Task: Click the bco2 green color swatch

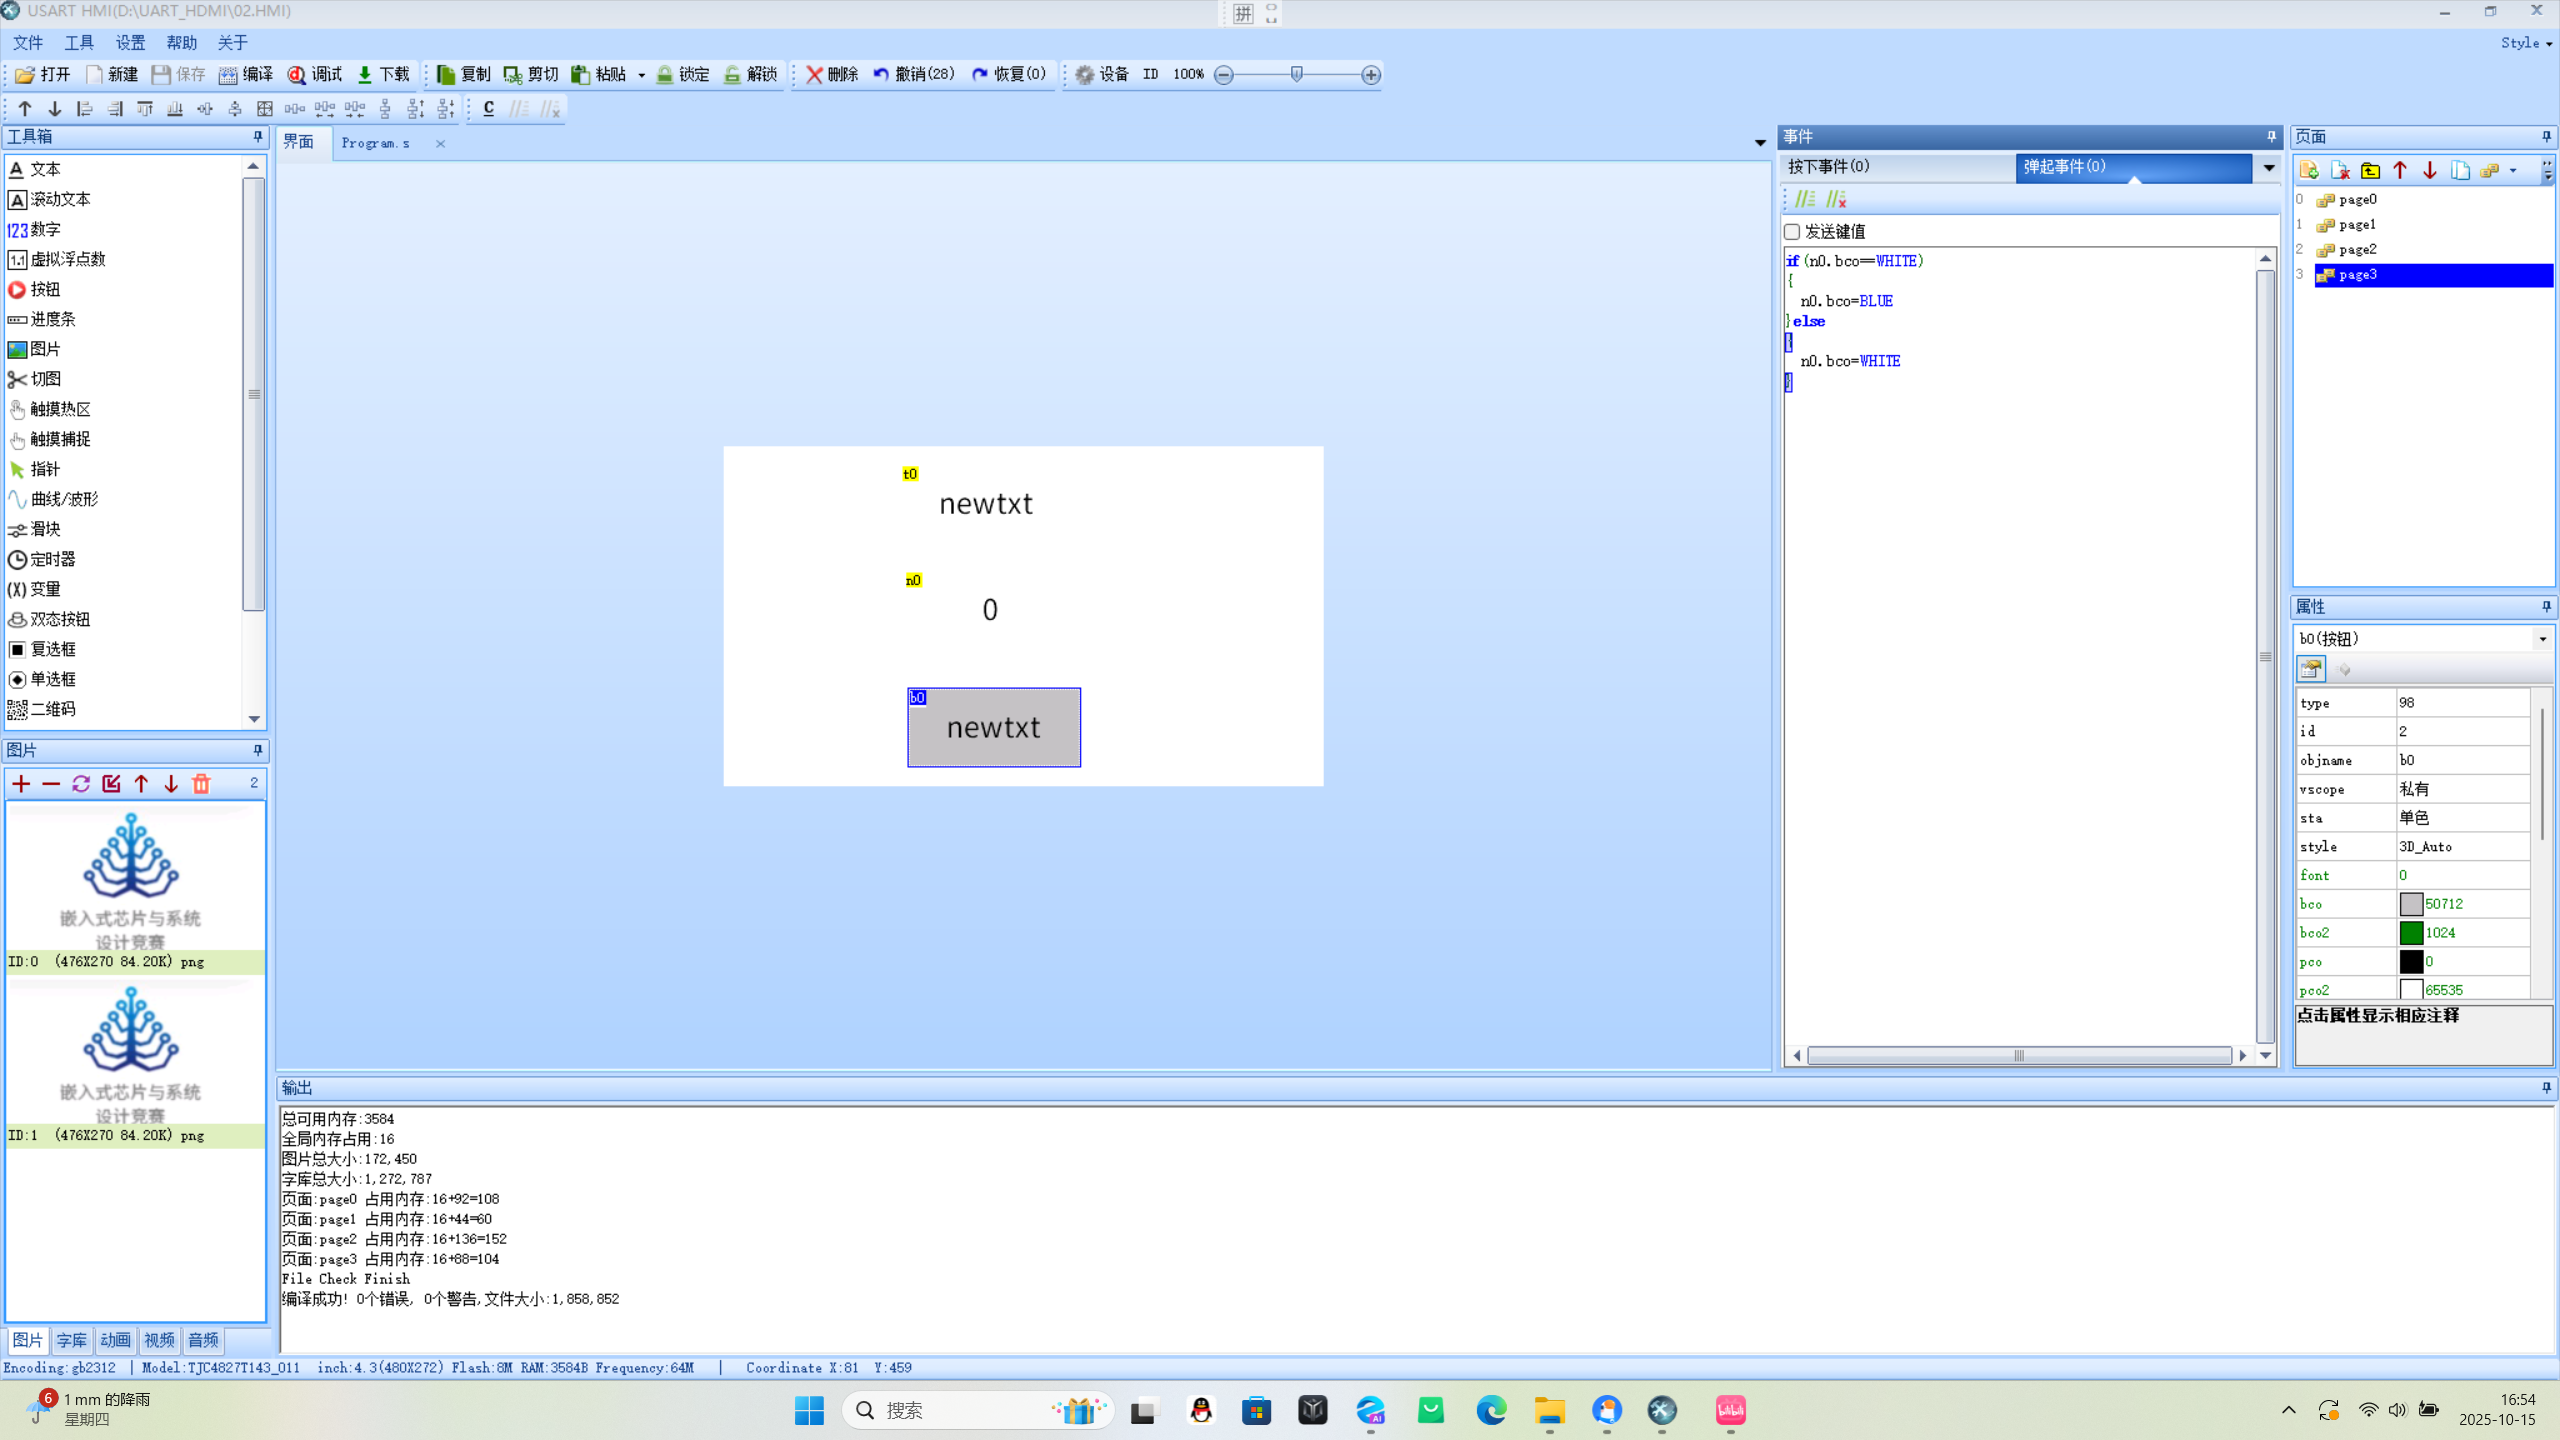Action: (x=2411, y=933)
